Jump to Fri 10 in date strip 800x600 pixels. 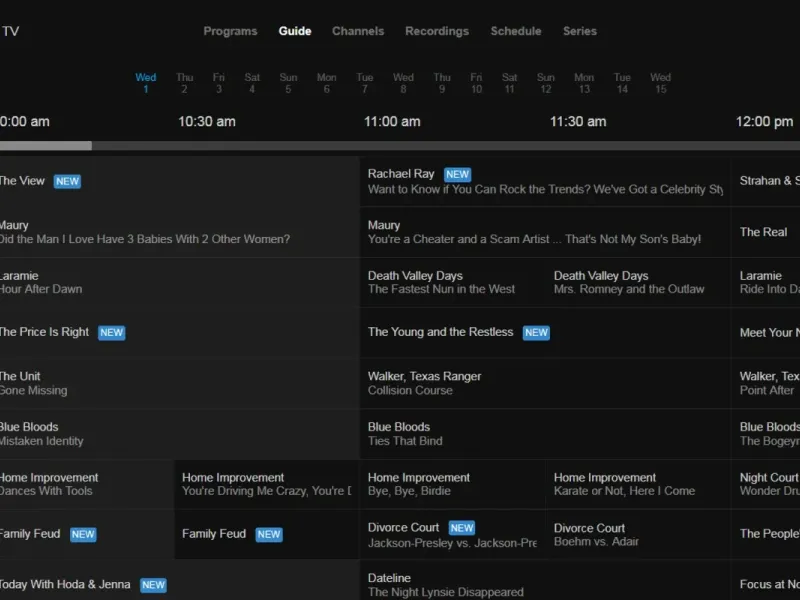pyautogui.click(x=476, y=83)
